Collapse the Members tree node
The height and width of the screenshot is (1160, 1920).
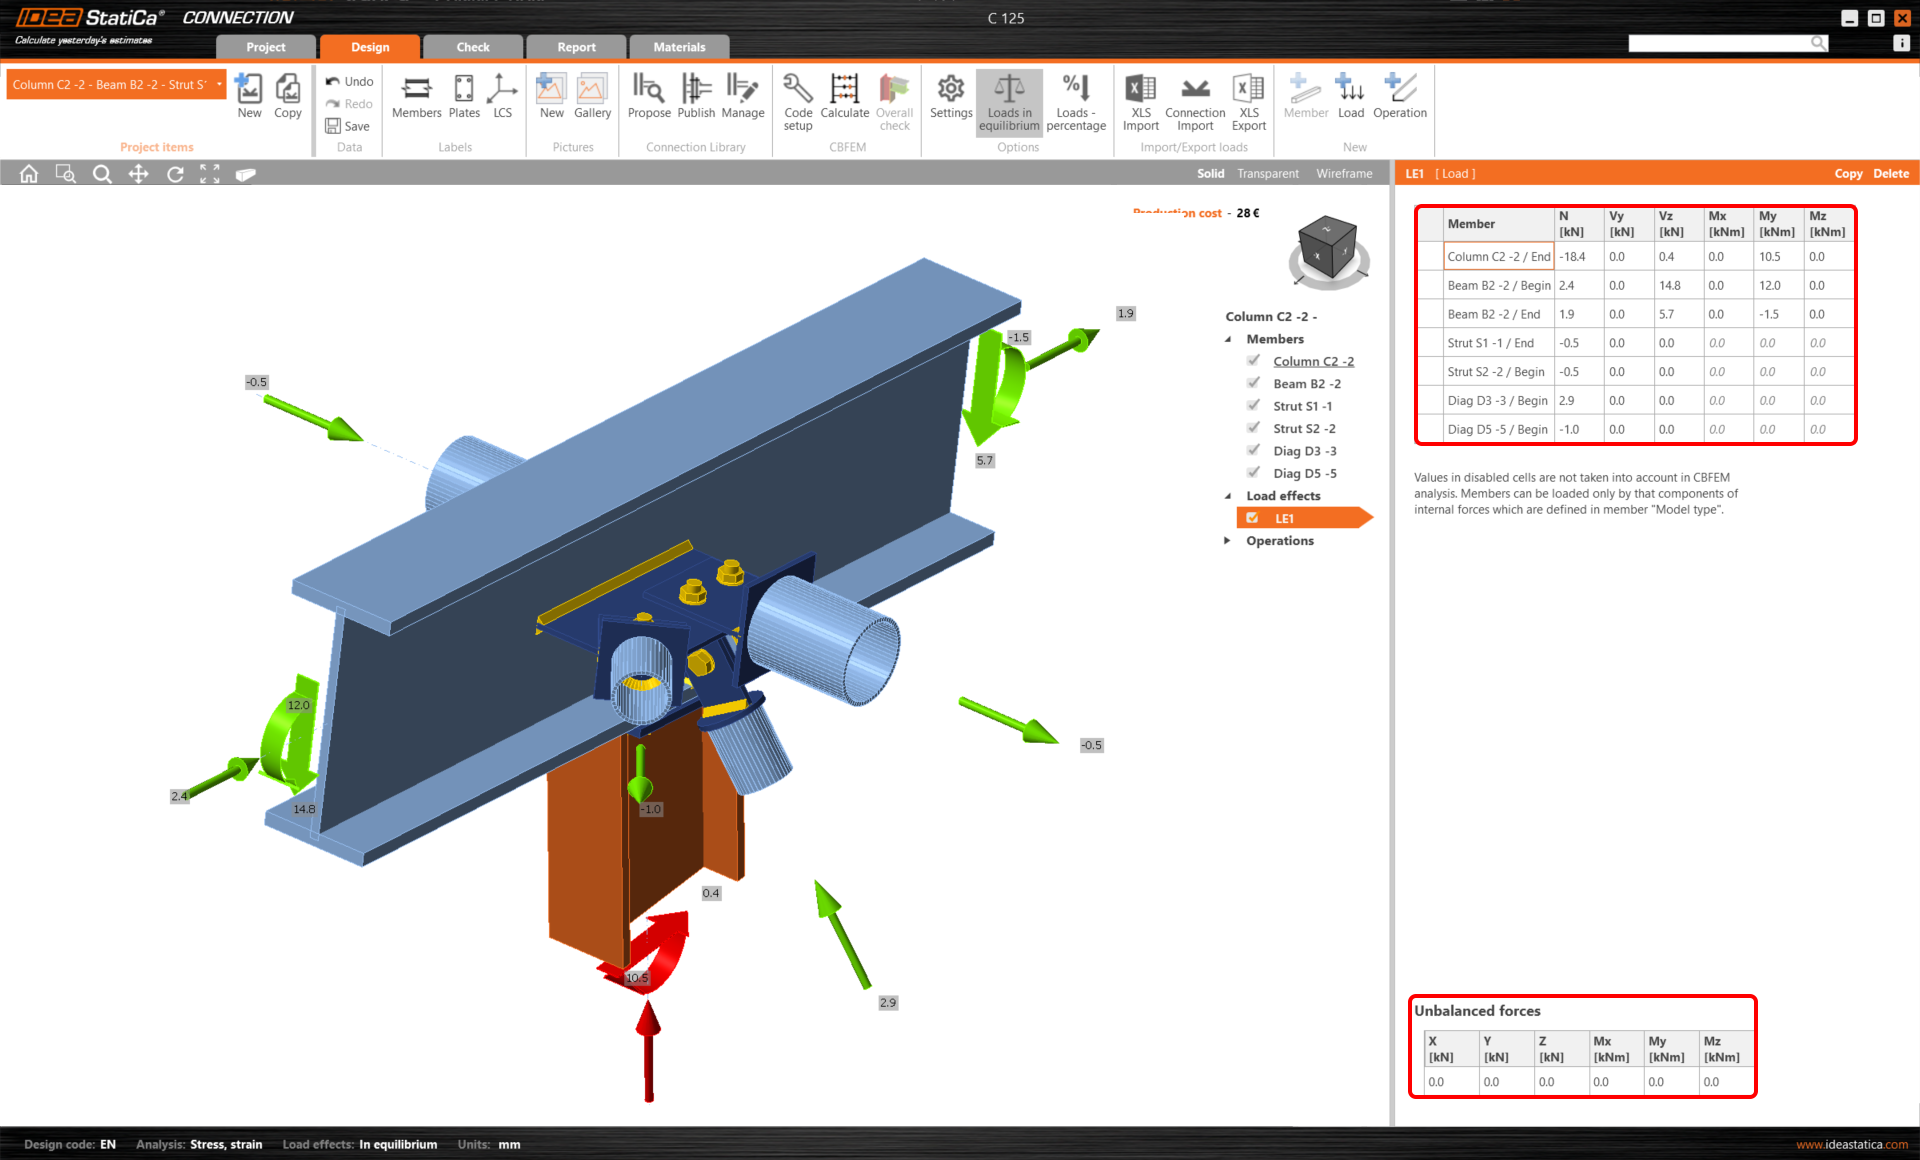point(1228,339)
